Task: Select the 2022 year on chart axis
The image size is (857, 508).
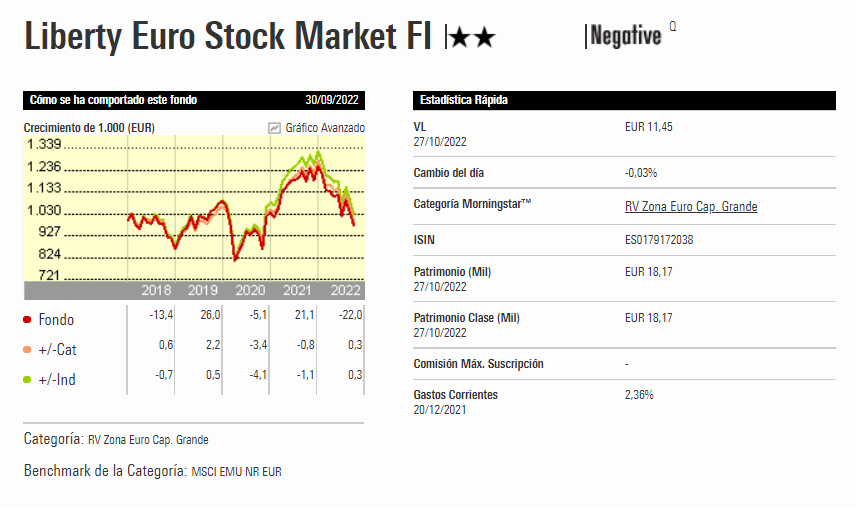Action: [x=345, y=291]
